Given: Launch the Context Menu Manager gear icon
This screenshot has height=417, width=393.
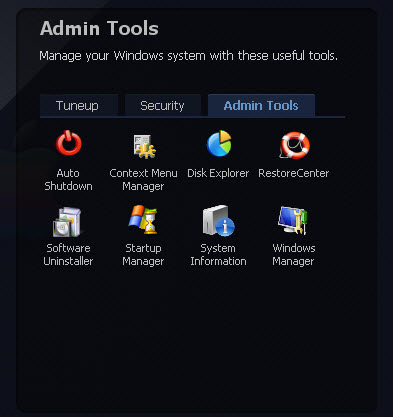Looking at the screenshot, I should coord(144,146).
